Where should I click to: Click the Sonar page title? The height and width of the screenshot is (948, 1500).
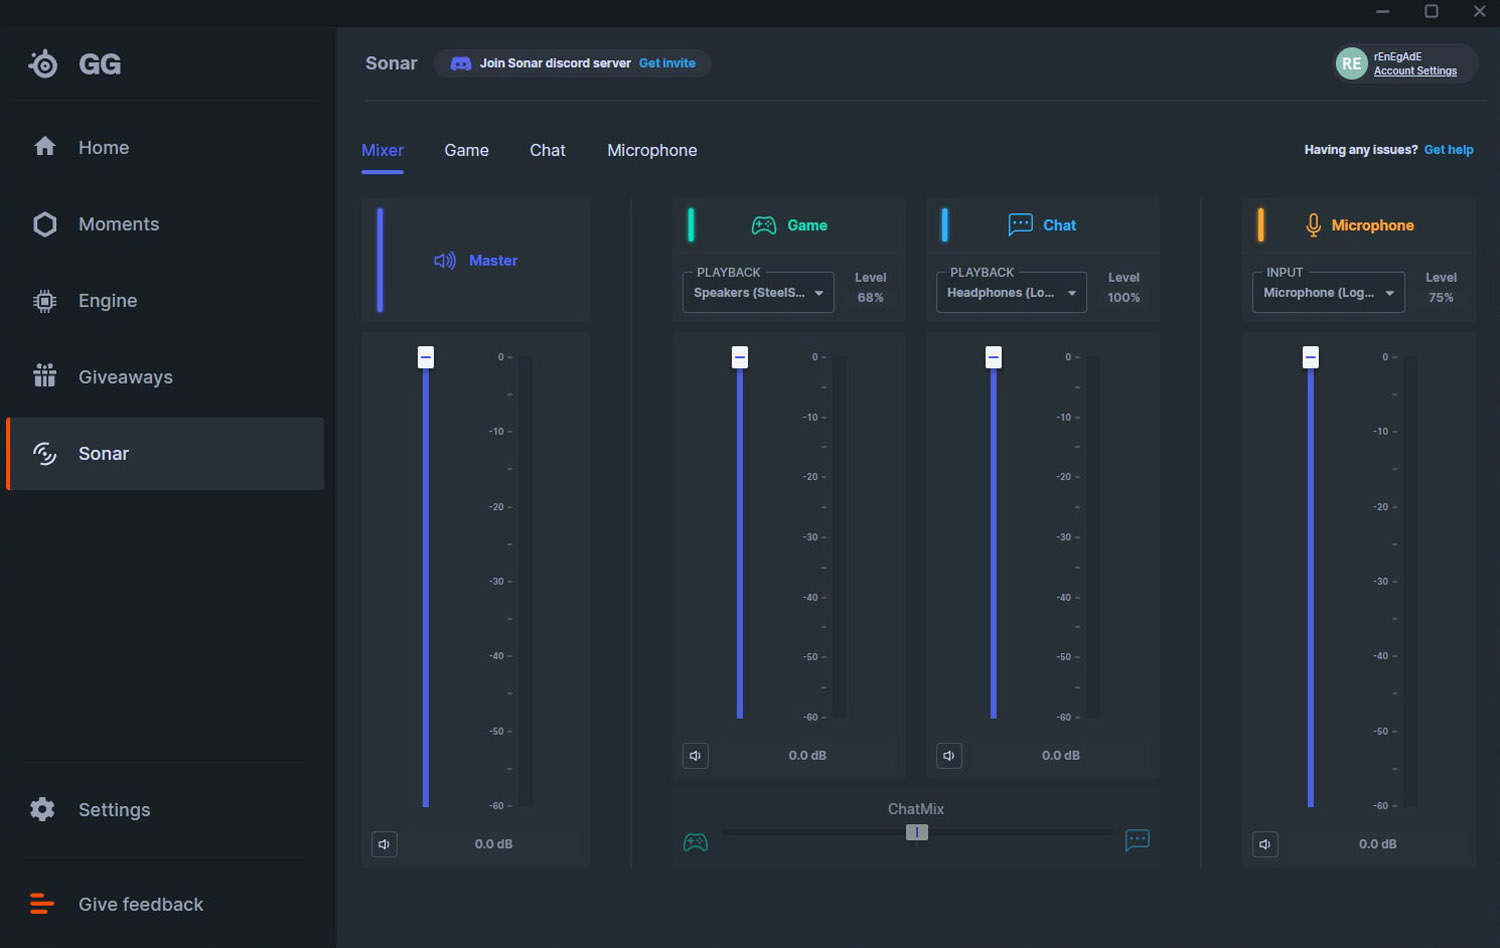coord(391,63)
